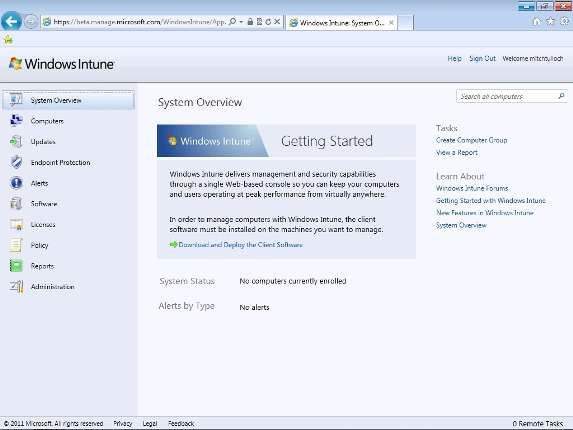Open the Feedback footer link
The image size is (573, 430).
tap(181, 423)
